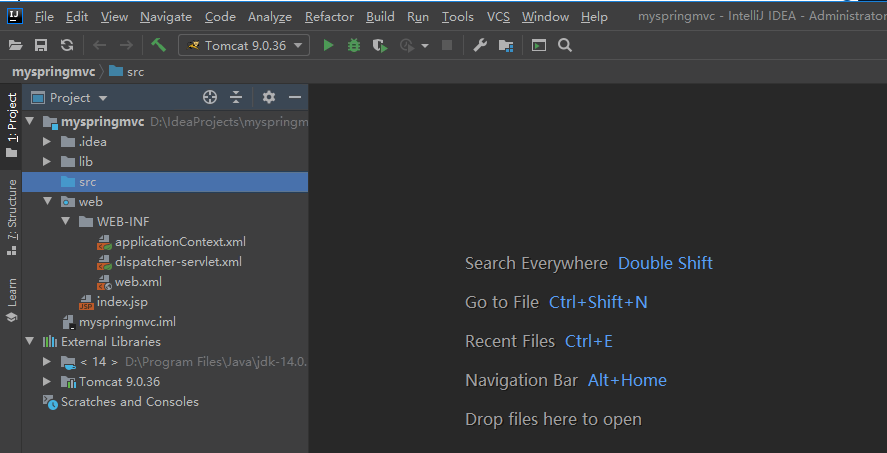
Task: Click the Forward navigation arrow
Action: click(x=126, y=45)
